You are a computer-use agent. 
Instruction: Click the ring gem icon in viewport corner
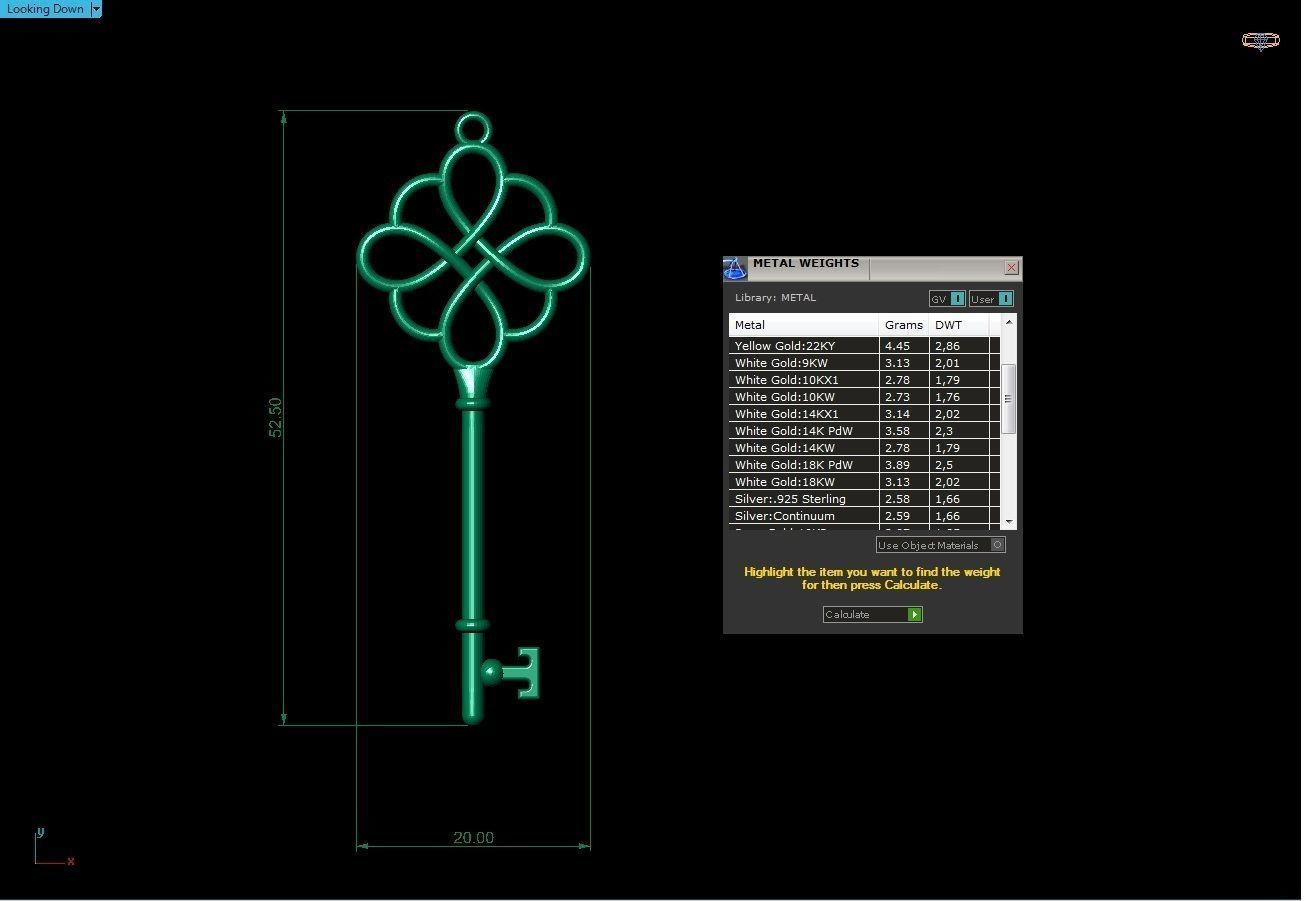[x=1260, y=40]
